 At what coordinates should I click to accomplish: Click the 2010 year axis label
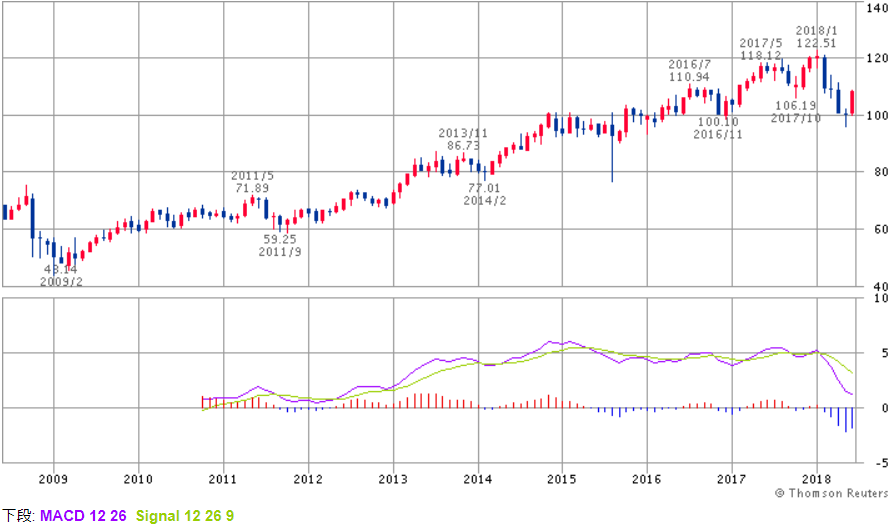click(138, 479)
